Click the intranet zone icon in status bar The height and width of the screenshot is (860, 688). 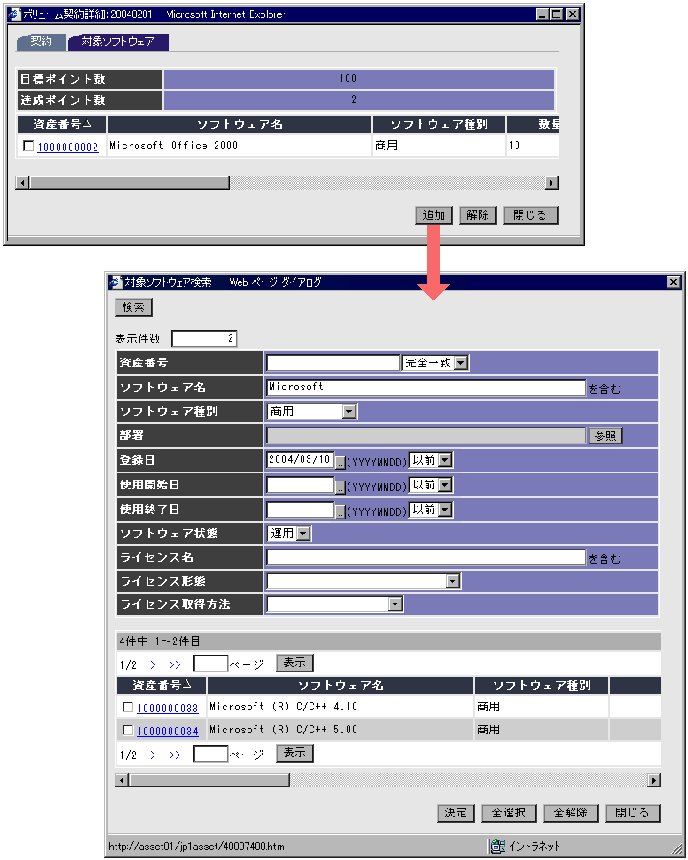[x=498, y=846]
